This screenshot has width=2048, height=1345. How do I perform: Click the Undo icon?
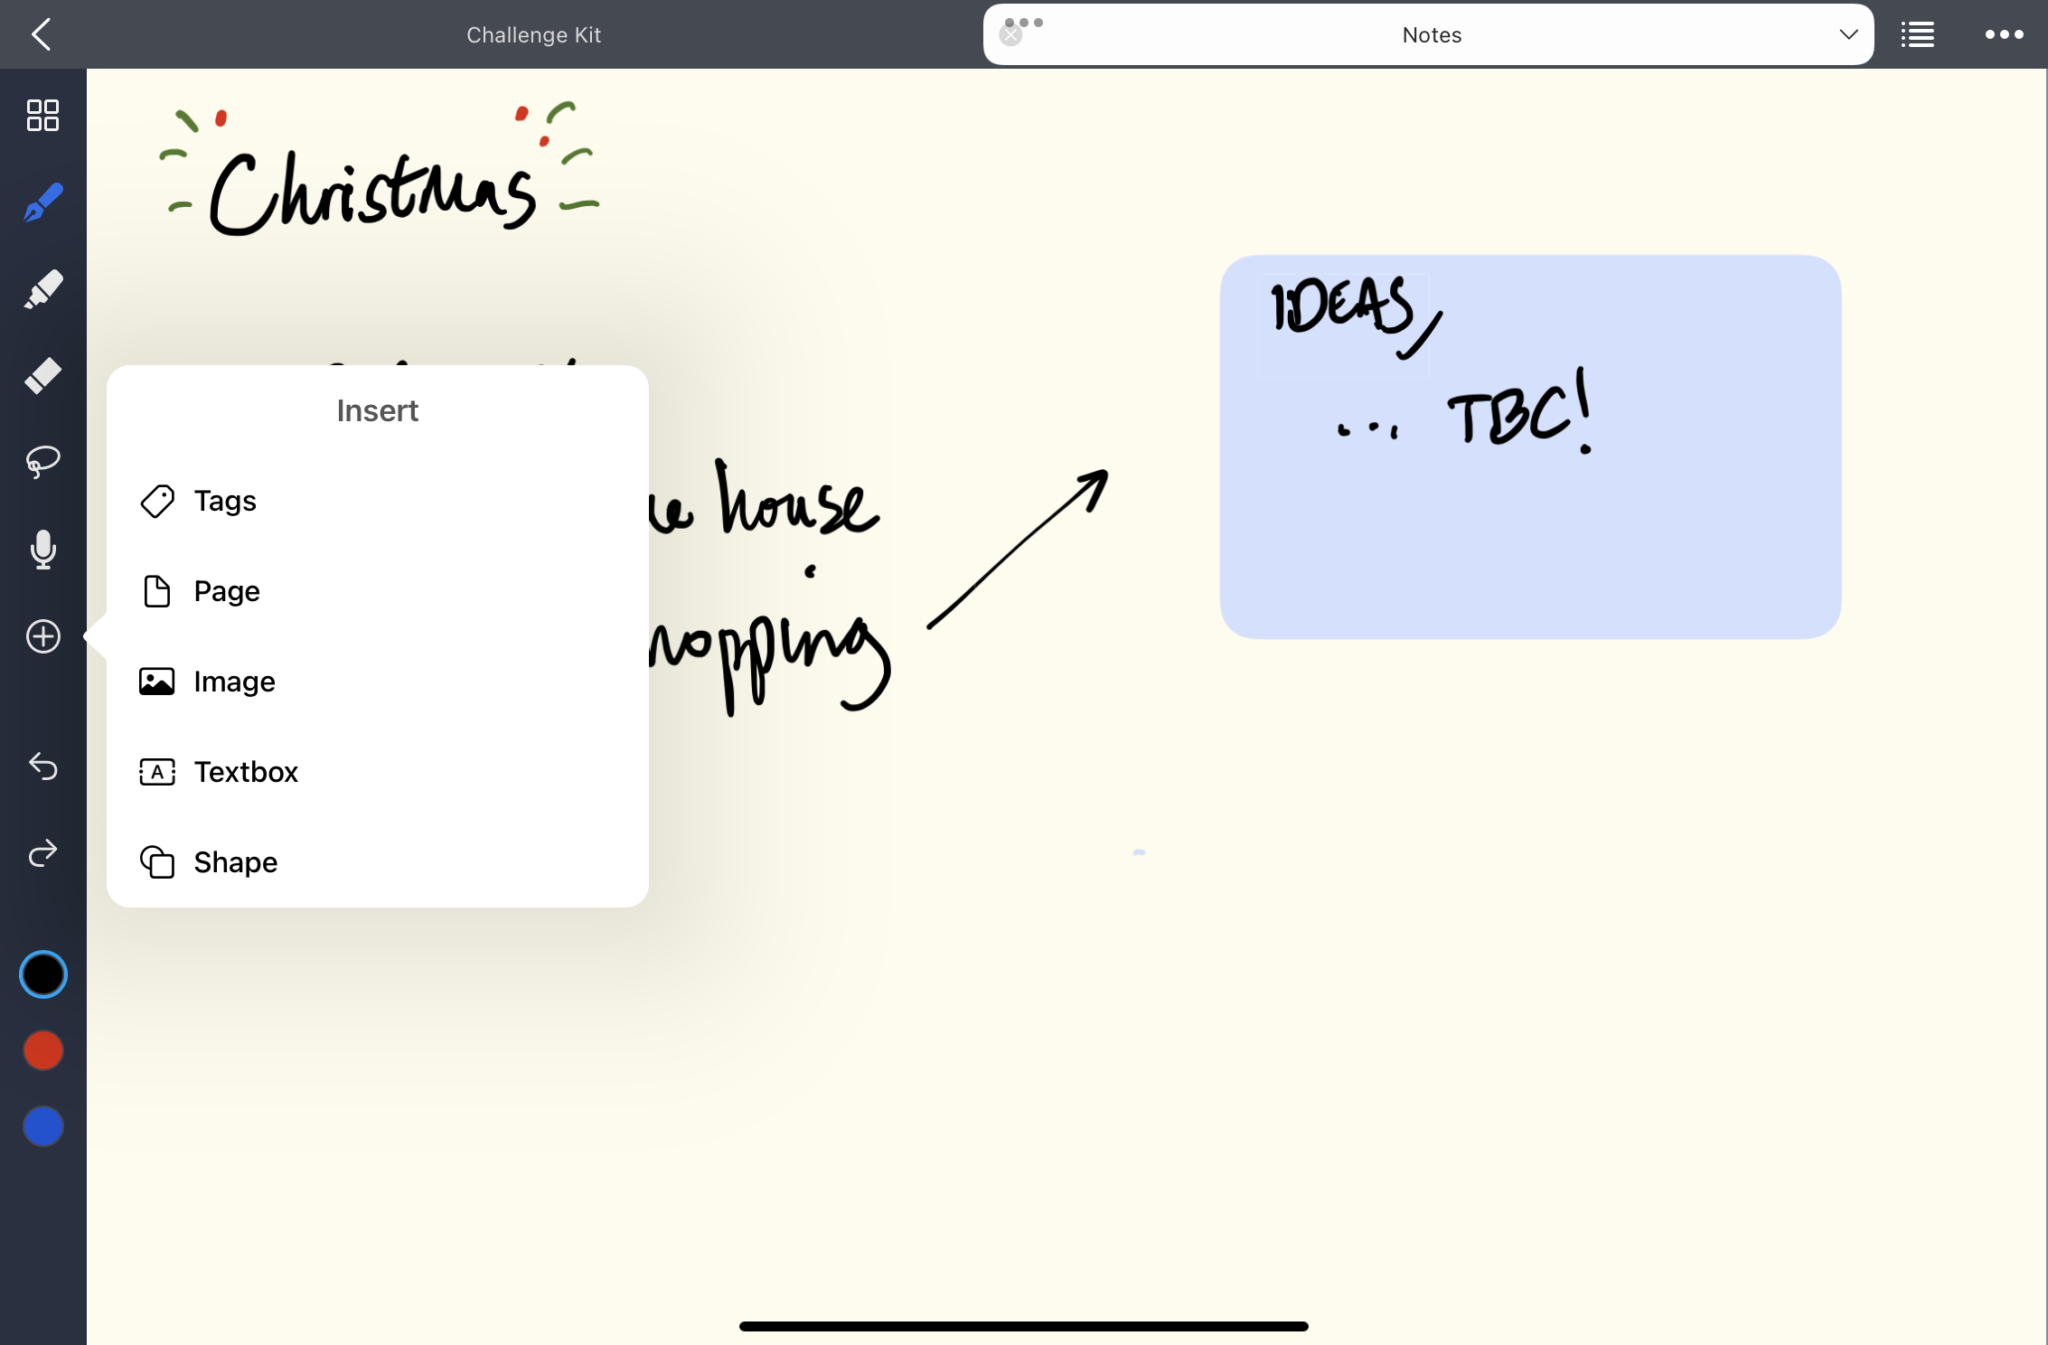click(42, 767)
